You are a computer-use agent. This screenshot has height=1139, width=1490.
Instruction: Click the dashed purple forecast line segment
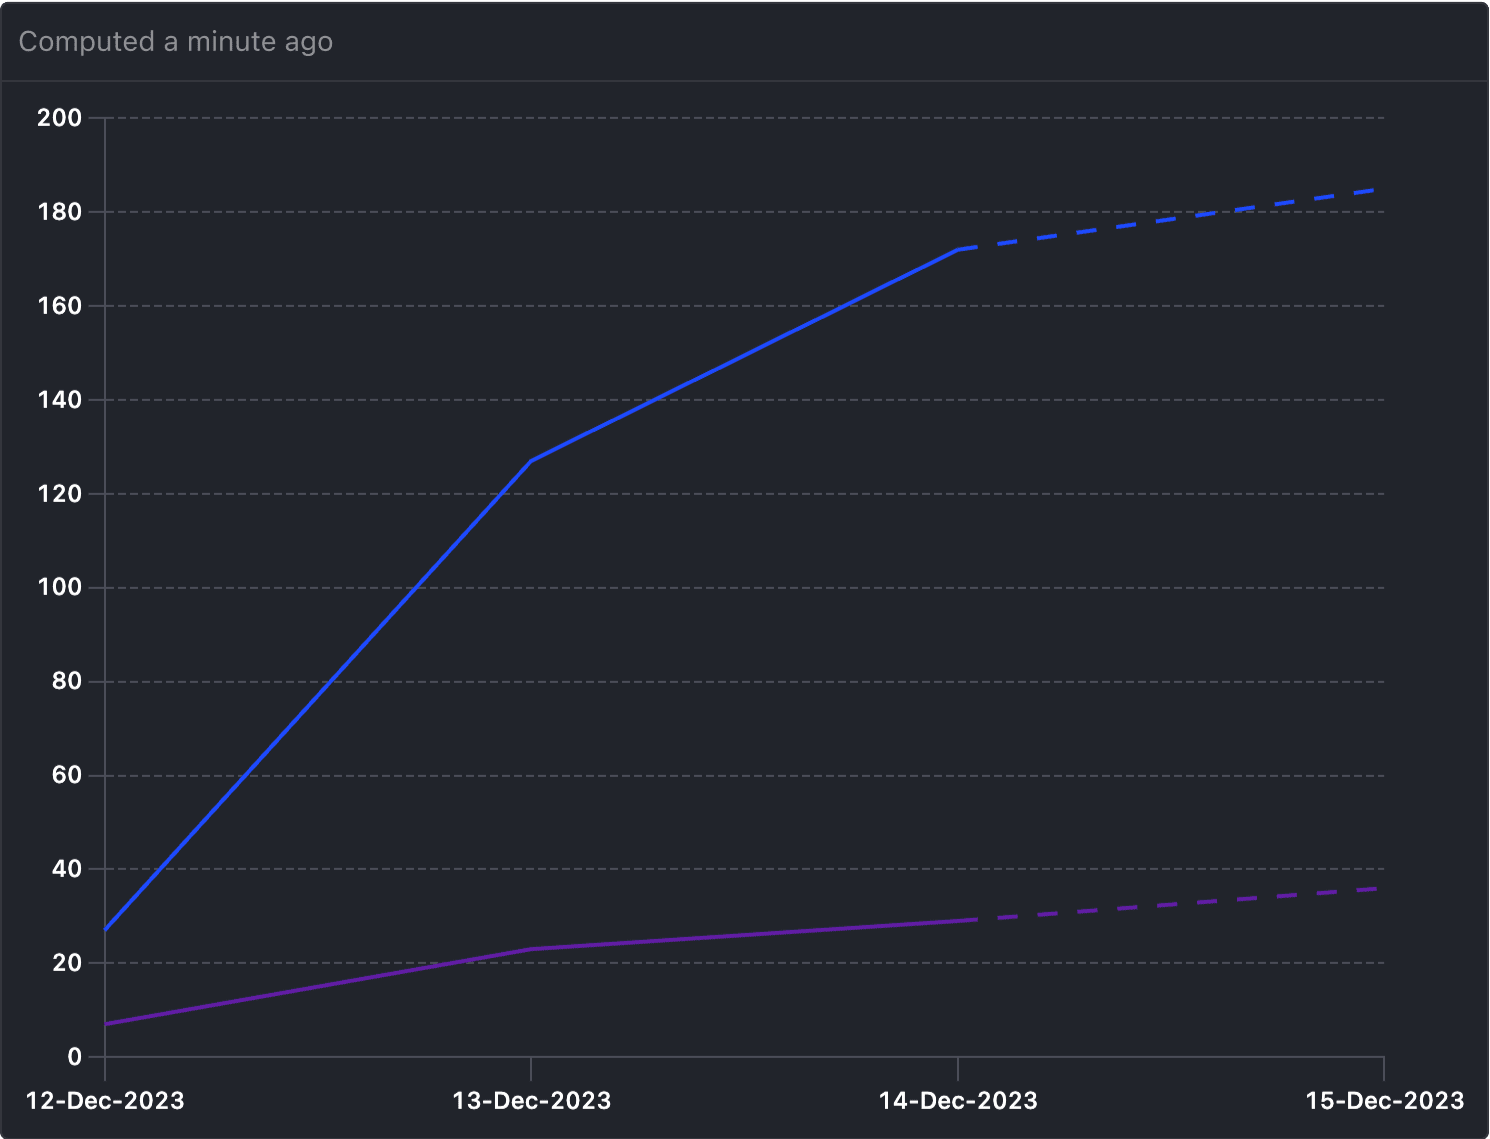[x=1171, y=904]
